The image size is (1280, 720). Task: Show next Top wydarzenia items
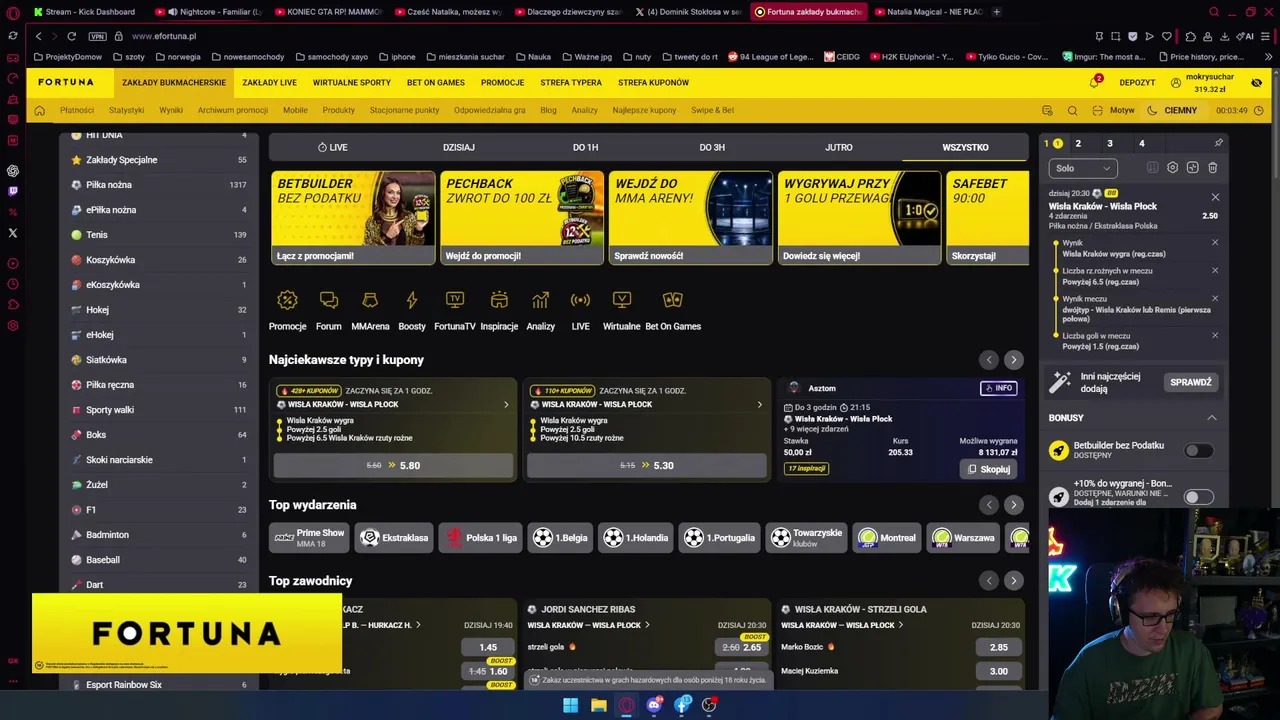pos(1013,505)
